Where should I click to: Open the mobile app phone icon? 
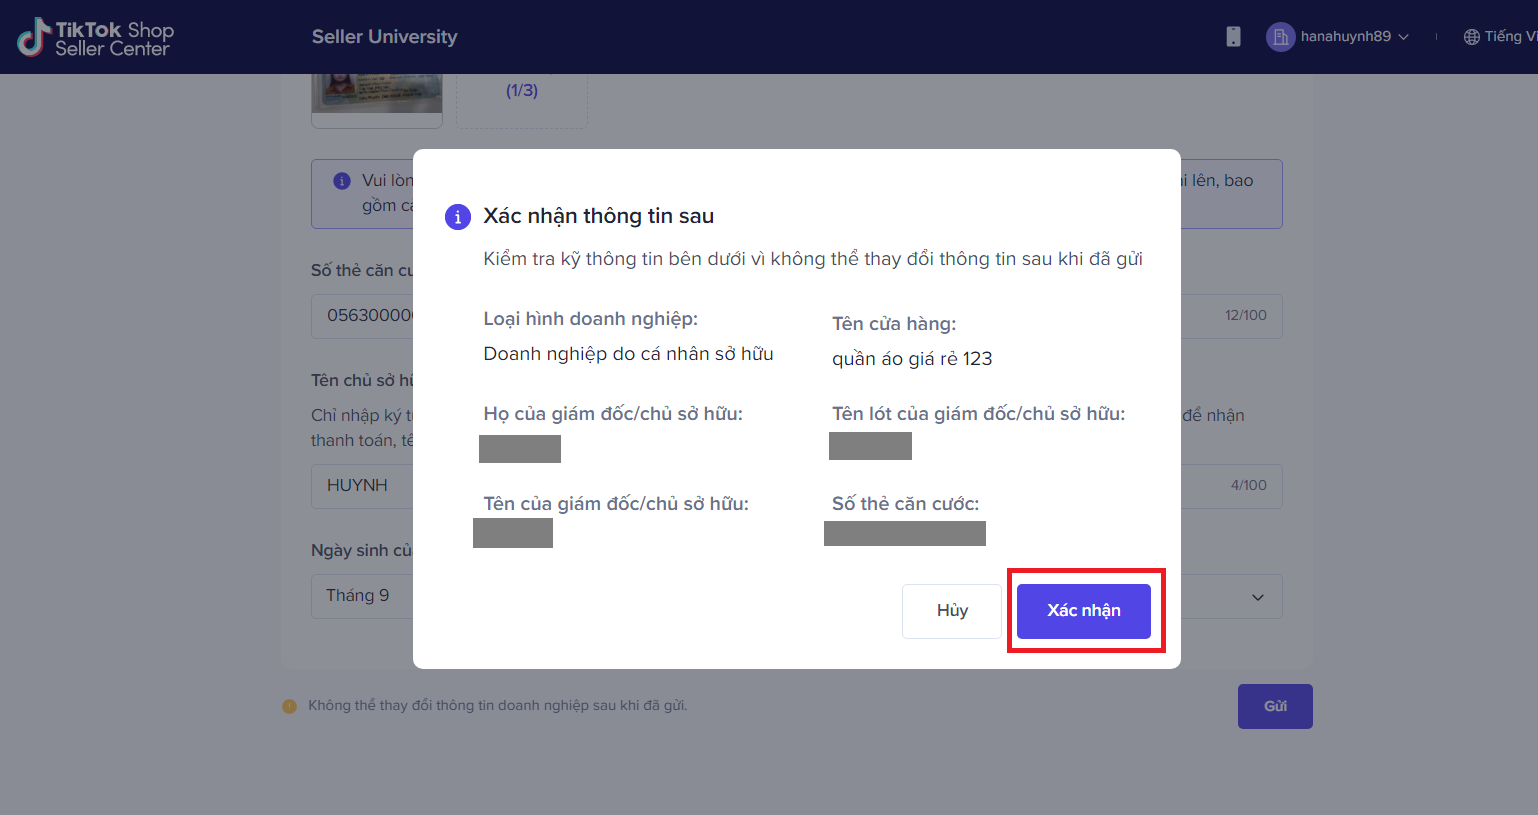[x=1233, y=37]
